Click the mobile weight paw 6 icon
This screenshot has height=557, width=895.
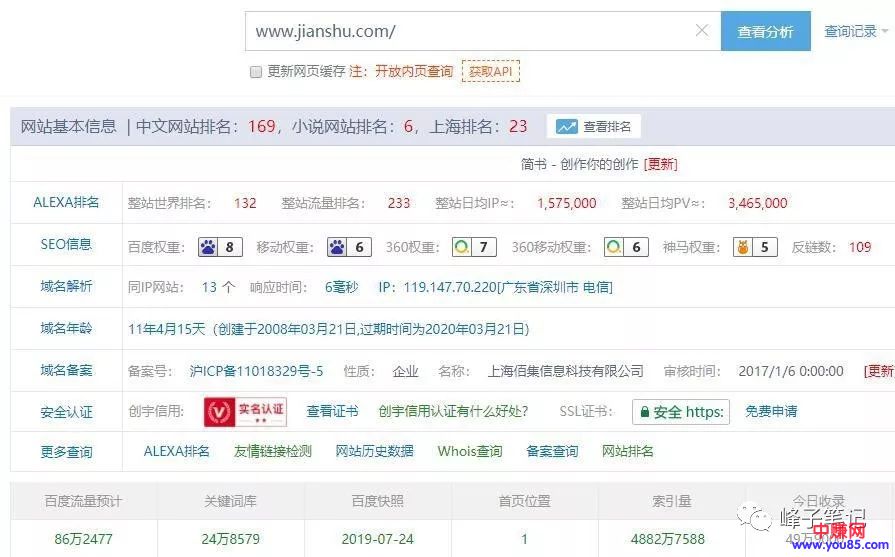point(348,247)
